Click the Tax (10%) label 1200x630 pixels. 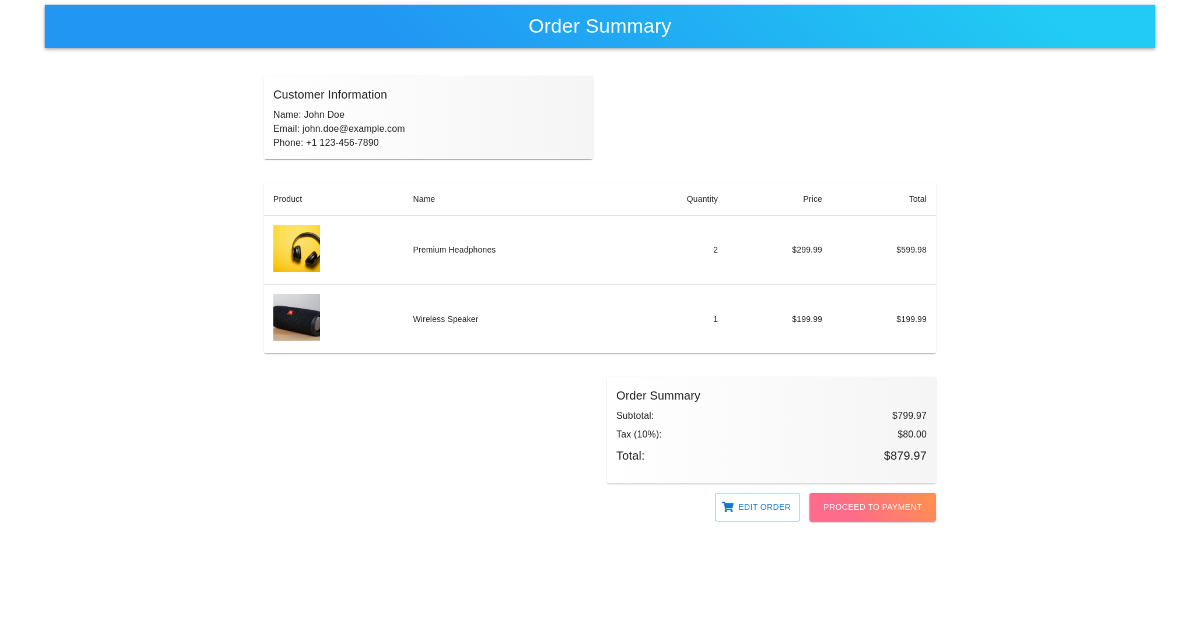tap(639, 434)
